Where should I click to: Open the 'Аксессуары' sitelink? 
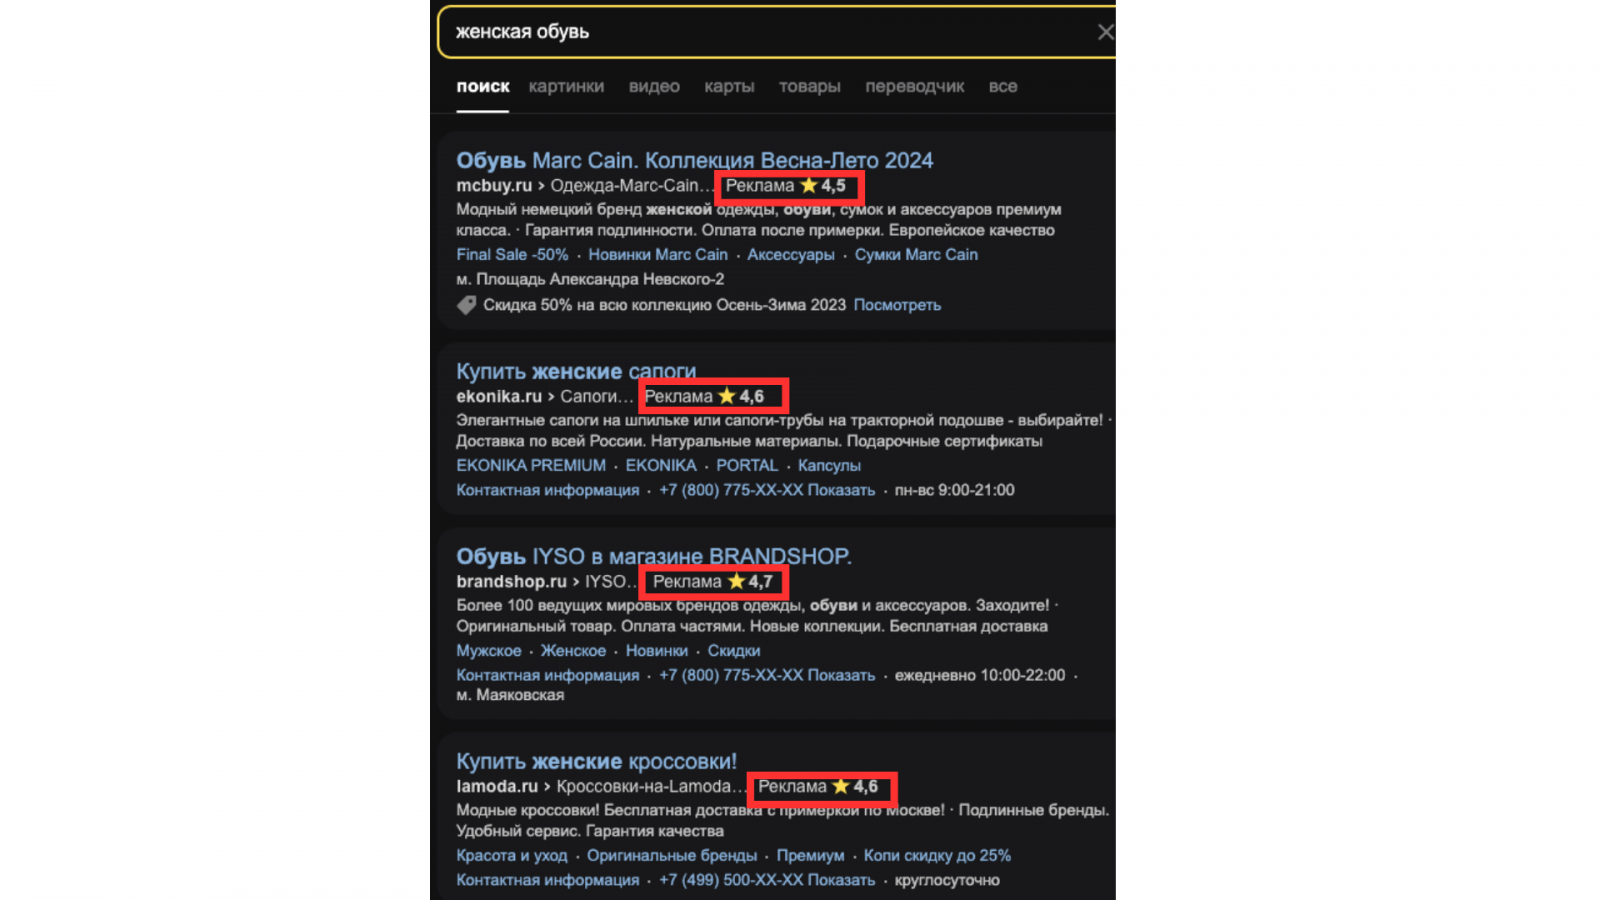pyautogui.click(x=791, y=255)
